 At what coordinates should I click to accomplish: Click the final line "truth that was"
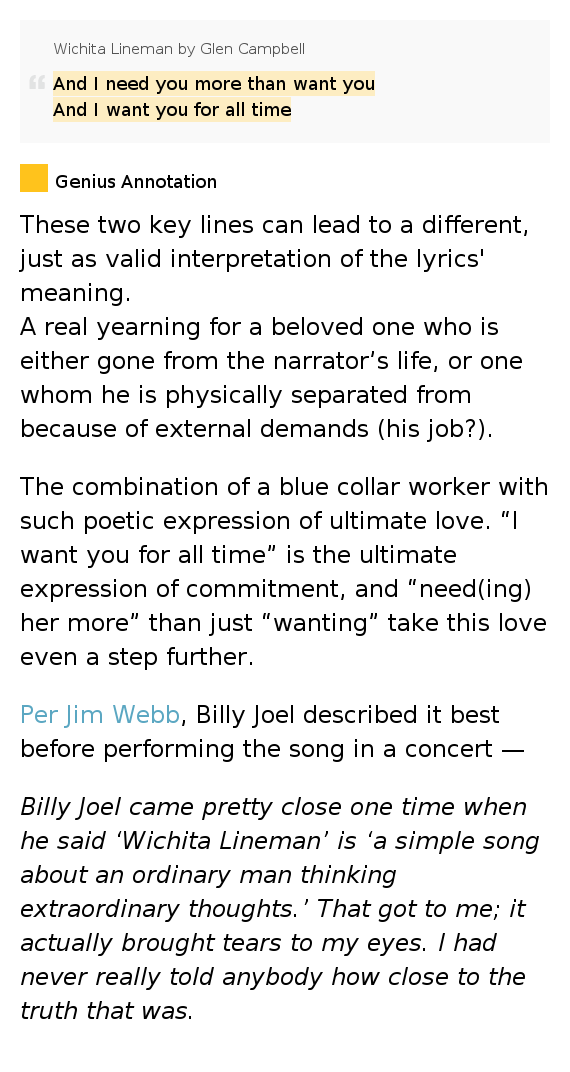pyautogui.click(x=107, y=1011)
